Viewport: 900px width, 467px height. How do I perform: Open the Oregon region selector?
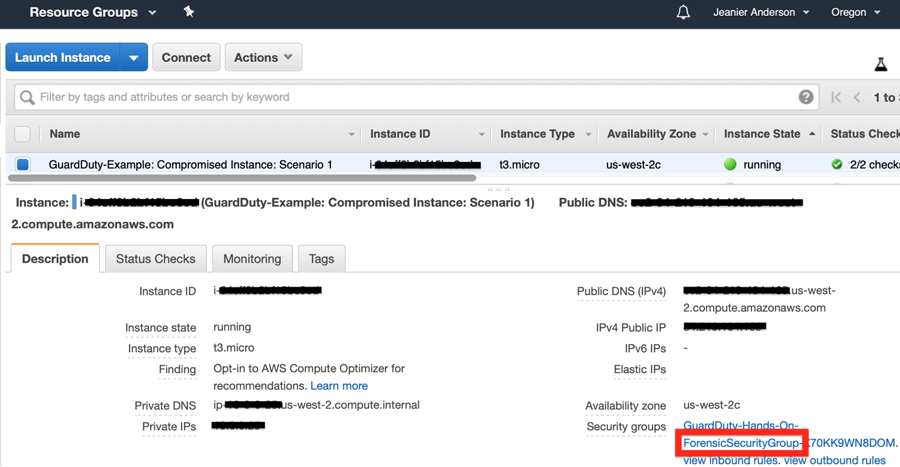click(855, 12)
